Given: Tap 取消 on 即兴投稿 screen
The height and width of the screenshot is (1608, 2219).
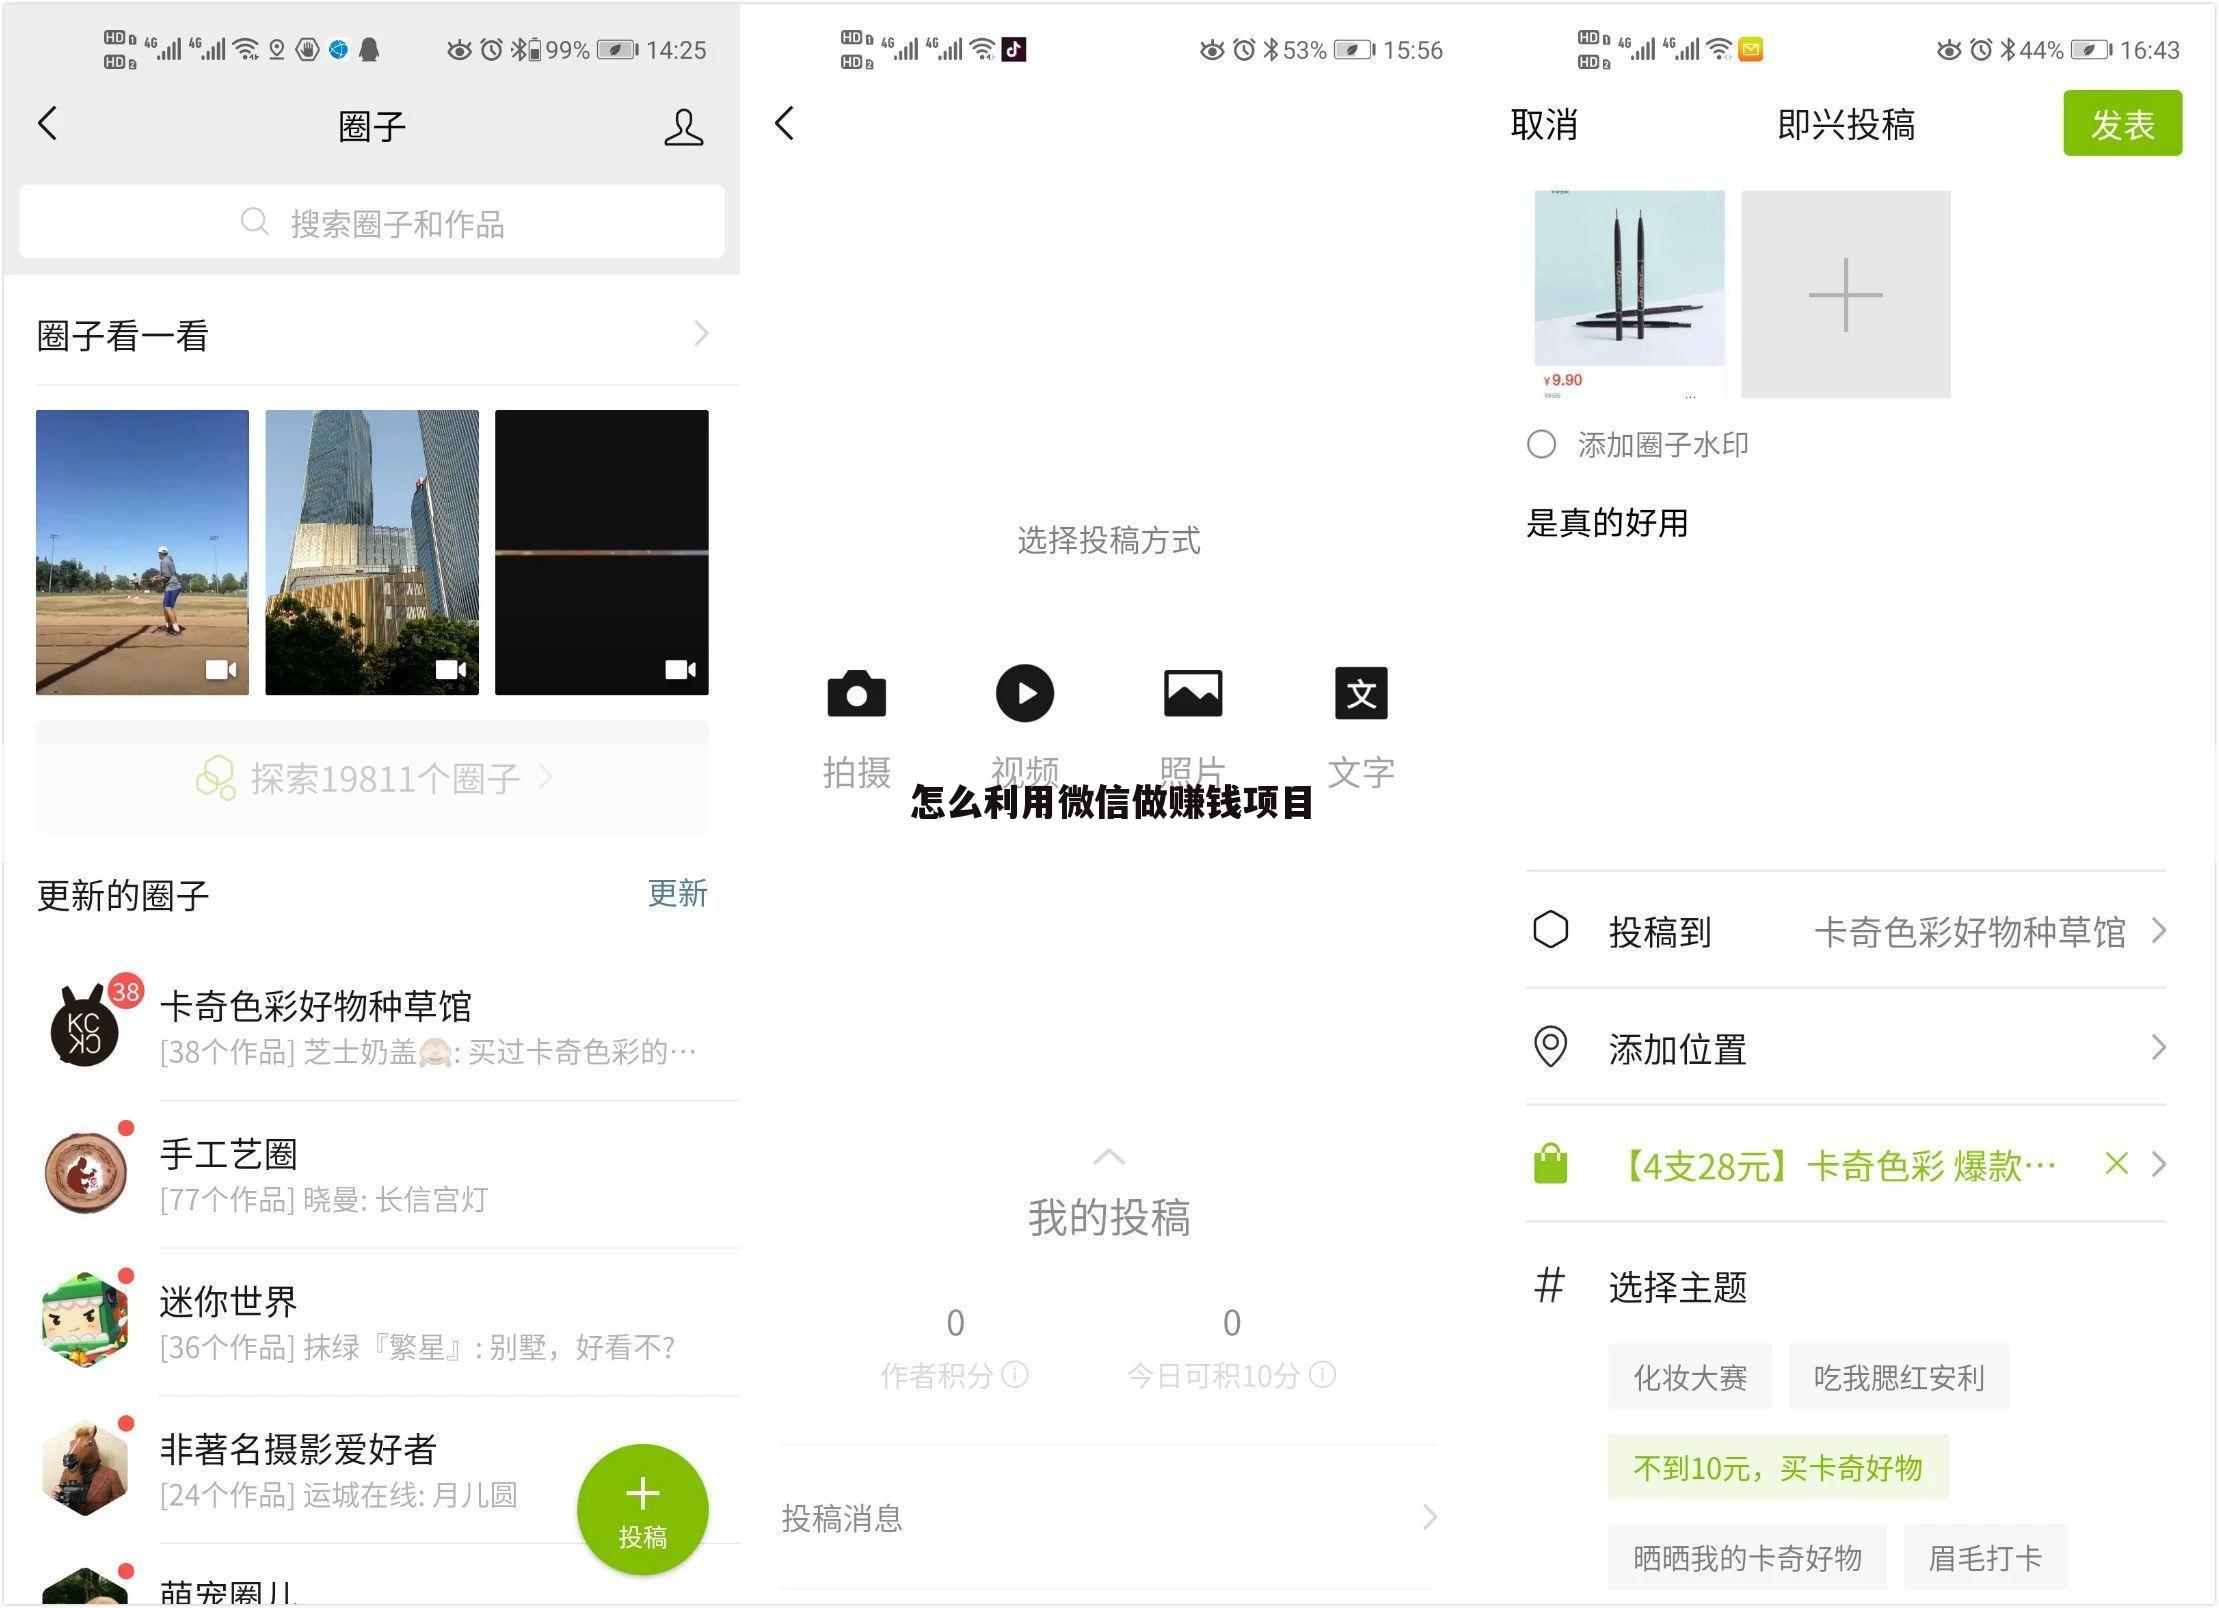Looking at the screenshot, I should (x=1544, y=124).
